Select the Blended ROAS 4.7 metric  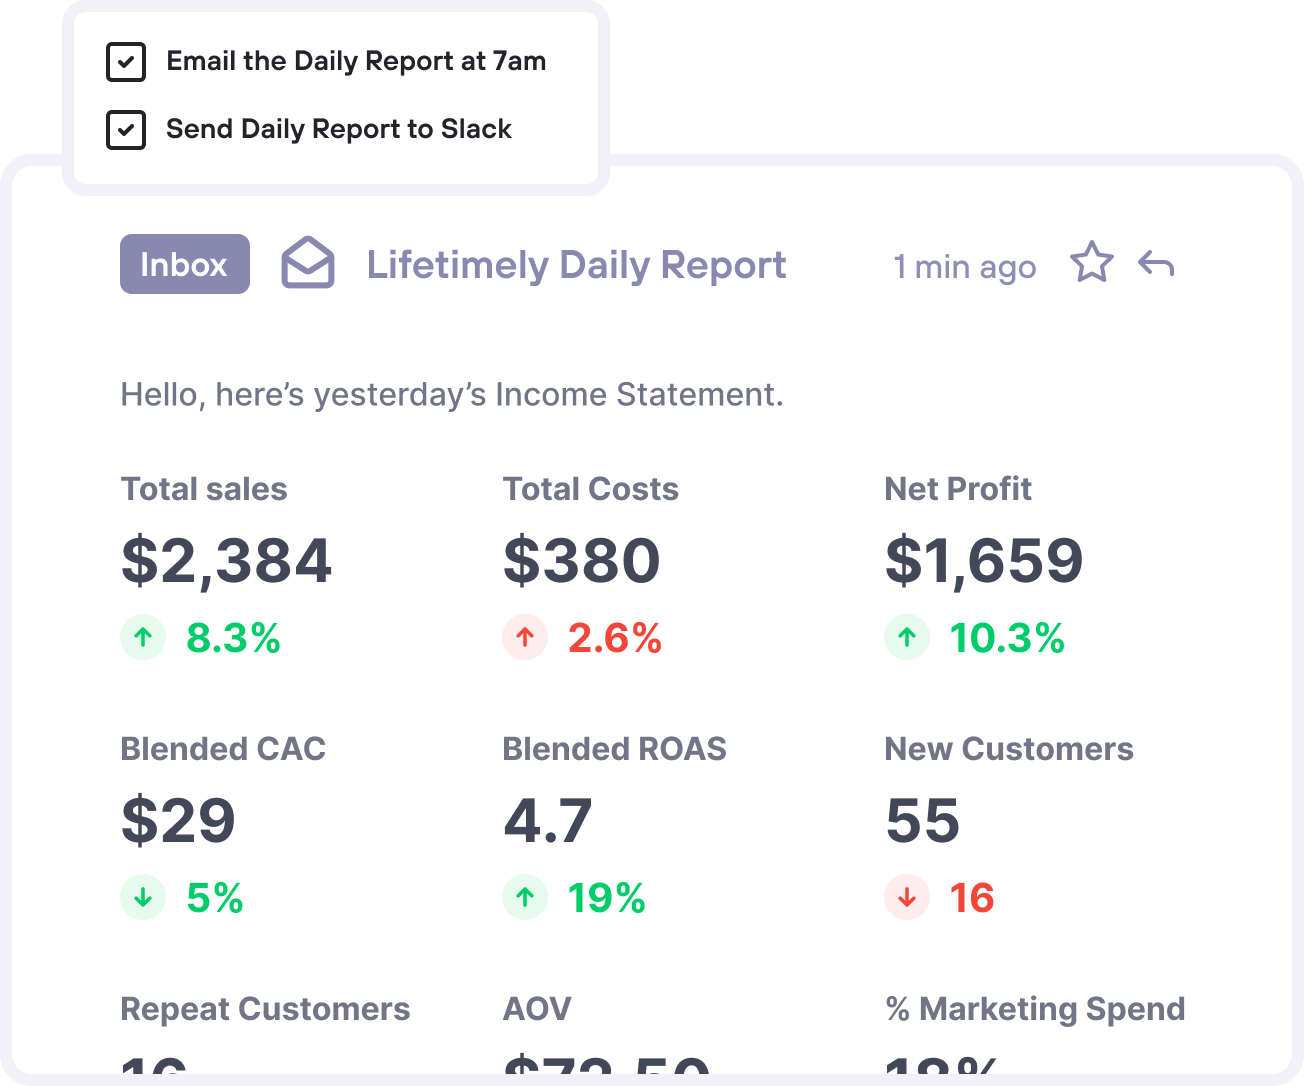(x=548, y=820)
